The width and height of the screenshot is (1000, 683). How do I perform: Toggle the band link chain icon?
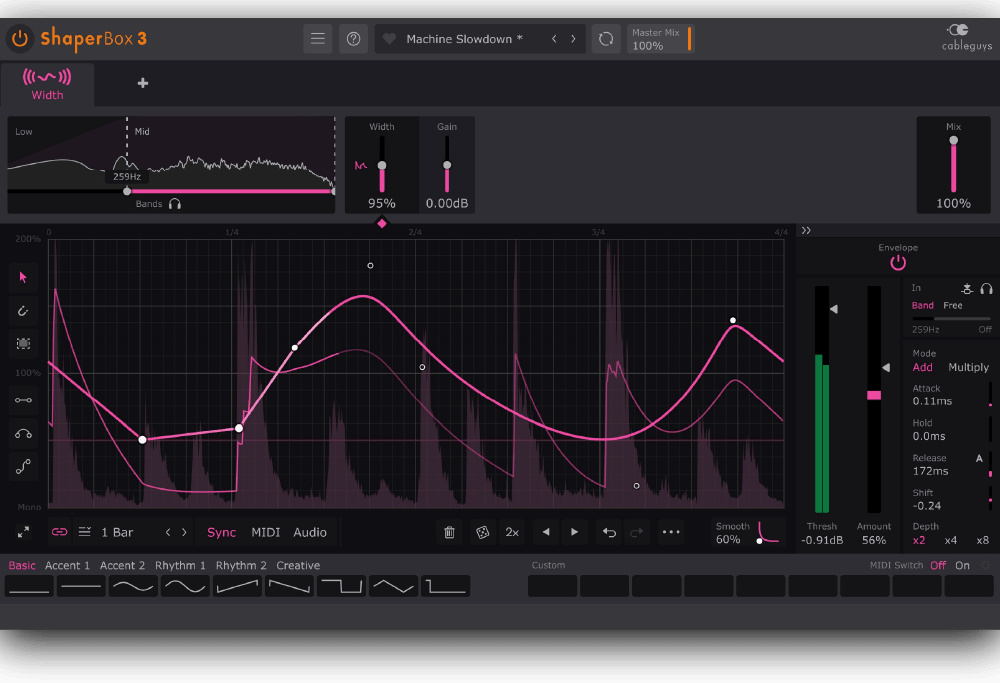click(x=59, y=532)
